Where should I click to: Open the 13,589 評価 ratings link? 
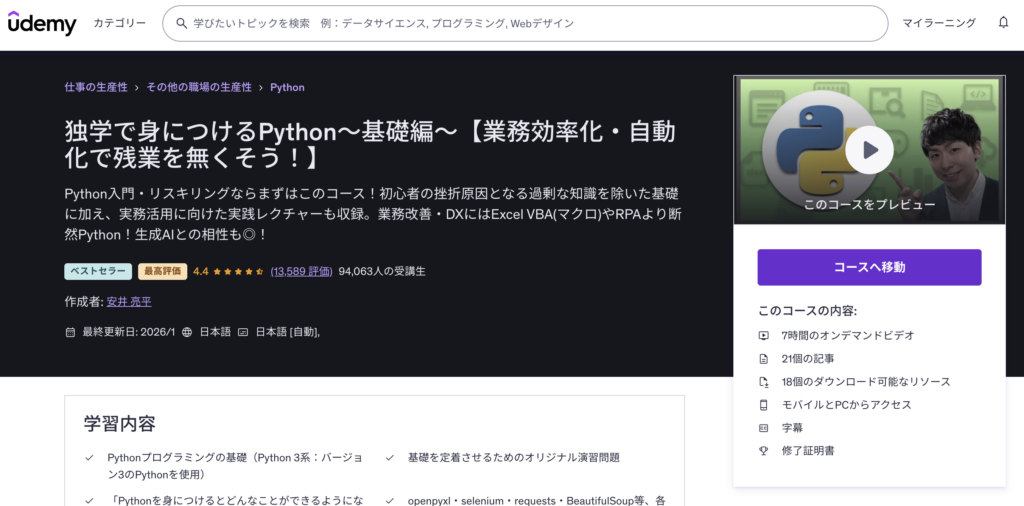(x=301, y=271)
